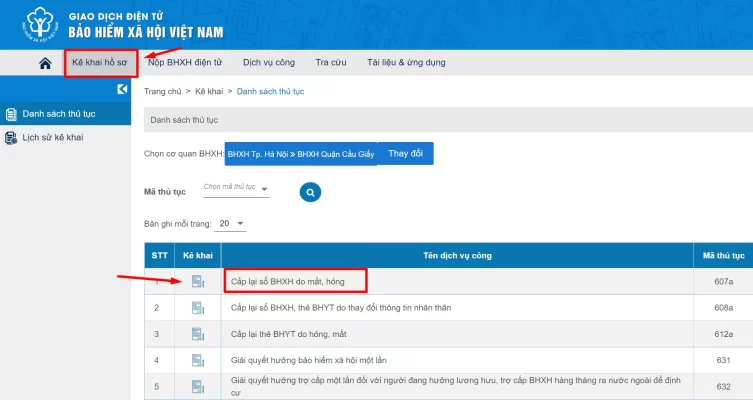753x400 pixels.
Task: Open declaration form icon for row 4
Action: [x=197, y=358]
